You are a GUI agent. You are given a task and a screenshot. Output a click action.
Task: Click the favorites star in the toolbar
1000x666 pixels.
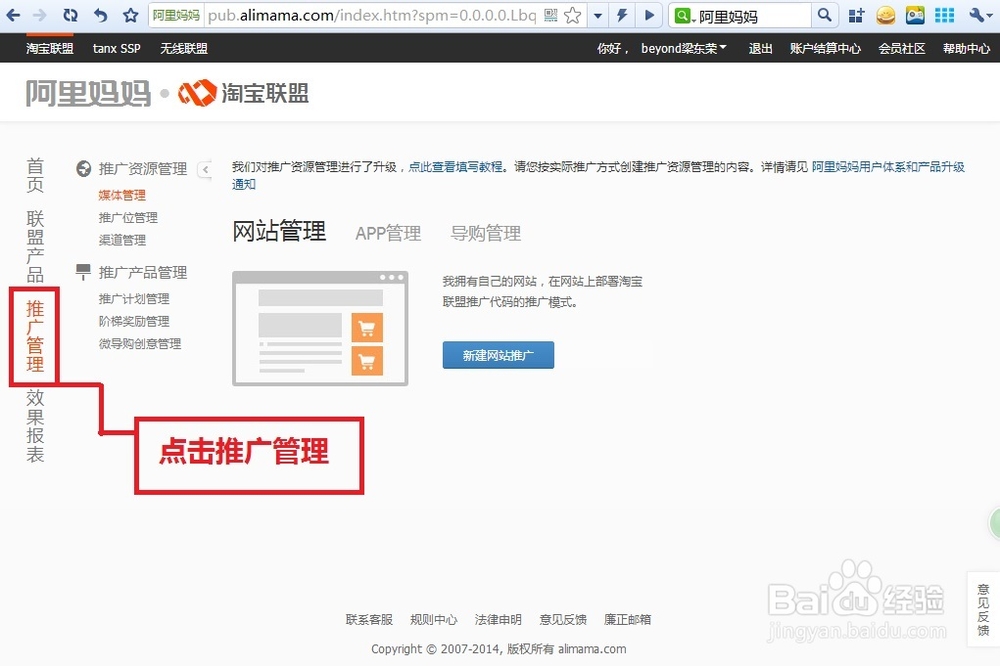tap(131, 15)
